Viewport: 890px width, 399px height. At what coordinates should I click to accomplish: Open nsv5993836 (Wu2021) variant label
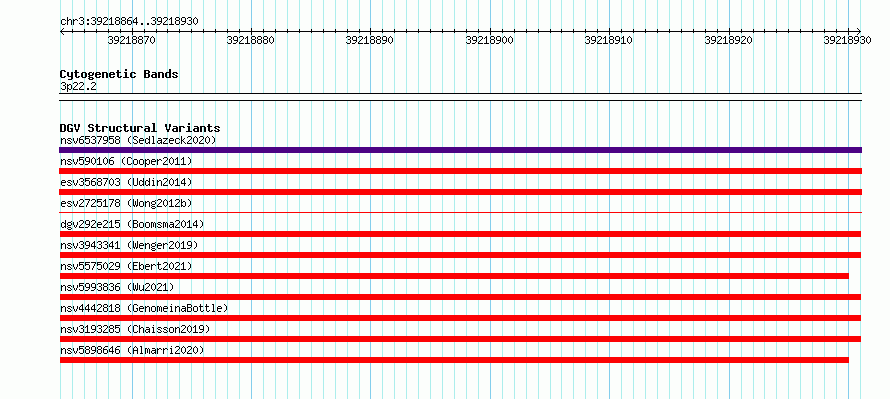(x=117, y=287)
